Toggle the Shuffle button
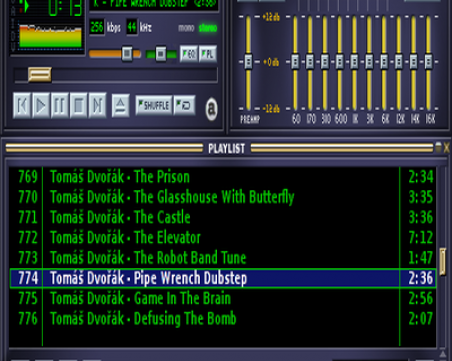The width and height of the screenshot is (452, 361). coord(154,106)
